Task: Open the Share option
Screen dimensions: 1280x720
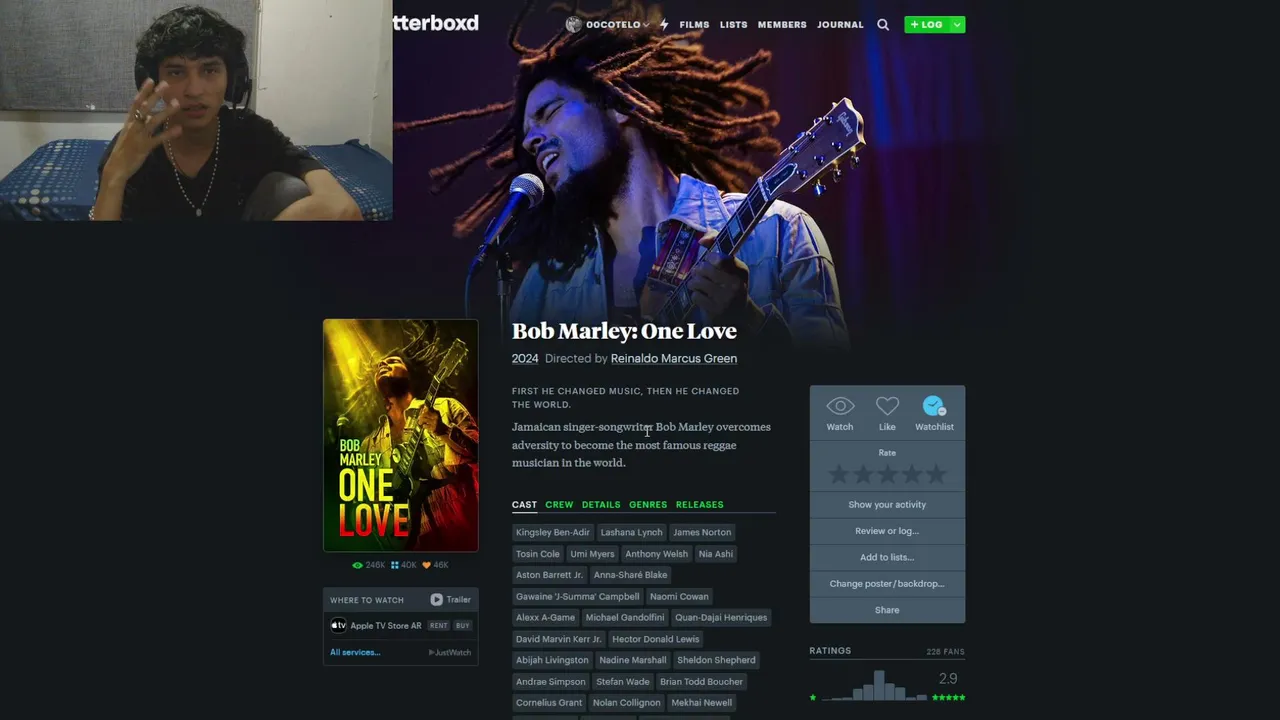Action: pos(887,610)
